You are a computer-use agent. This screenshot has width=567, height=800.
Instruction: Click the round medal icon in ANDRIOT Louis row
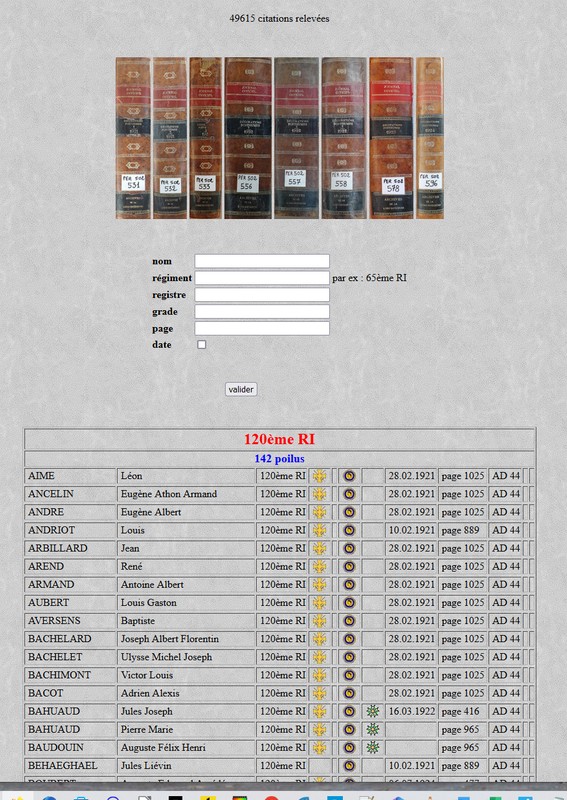(x=349, y=530)
